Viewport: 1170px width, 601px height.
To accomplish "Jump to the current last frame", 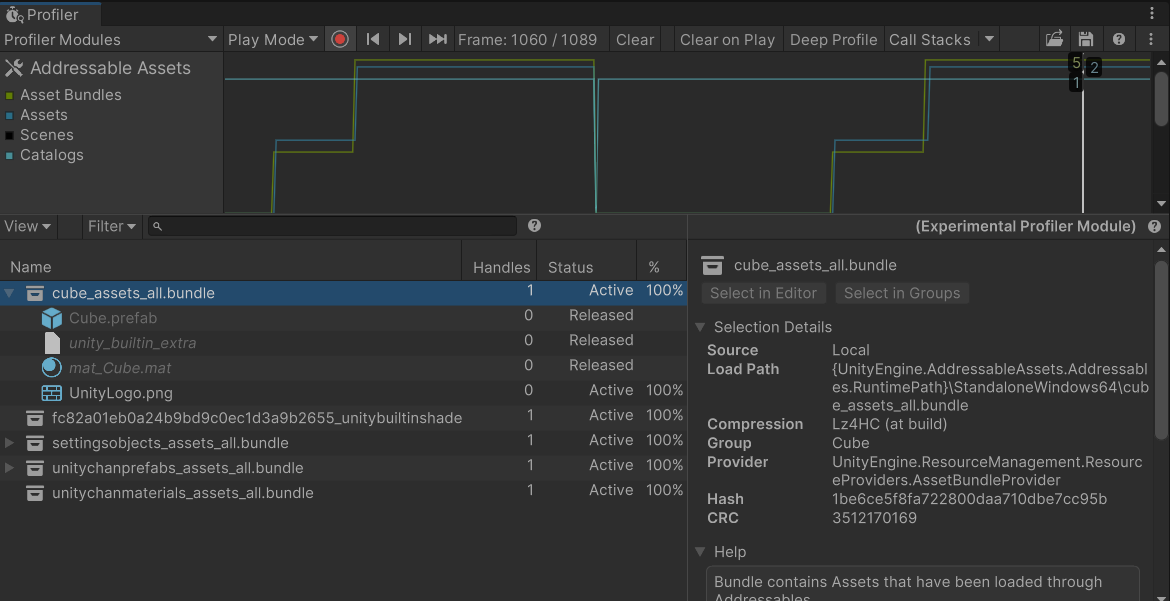I will click(438, 40).
